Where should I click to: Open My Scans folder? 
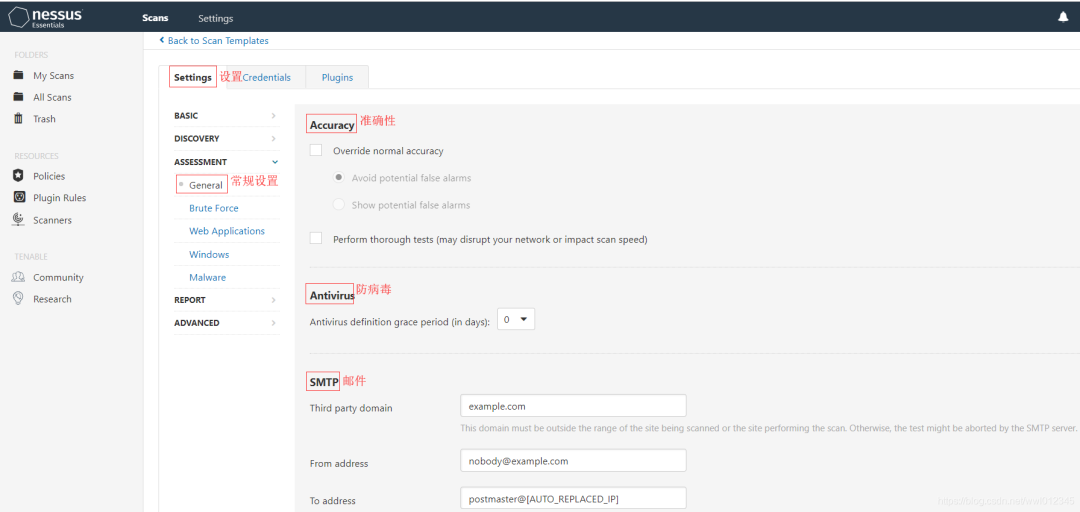pos(54,76)
